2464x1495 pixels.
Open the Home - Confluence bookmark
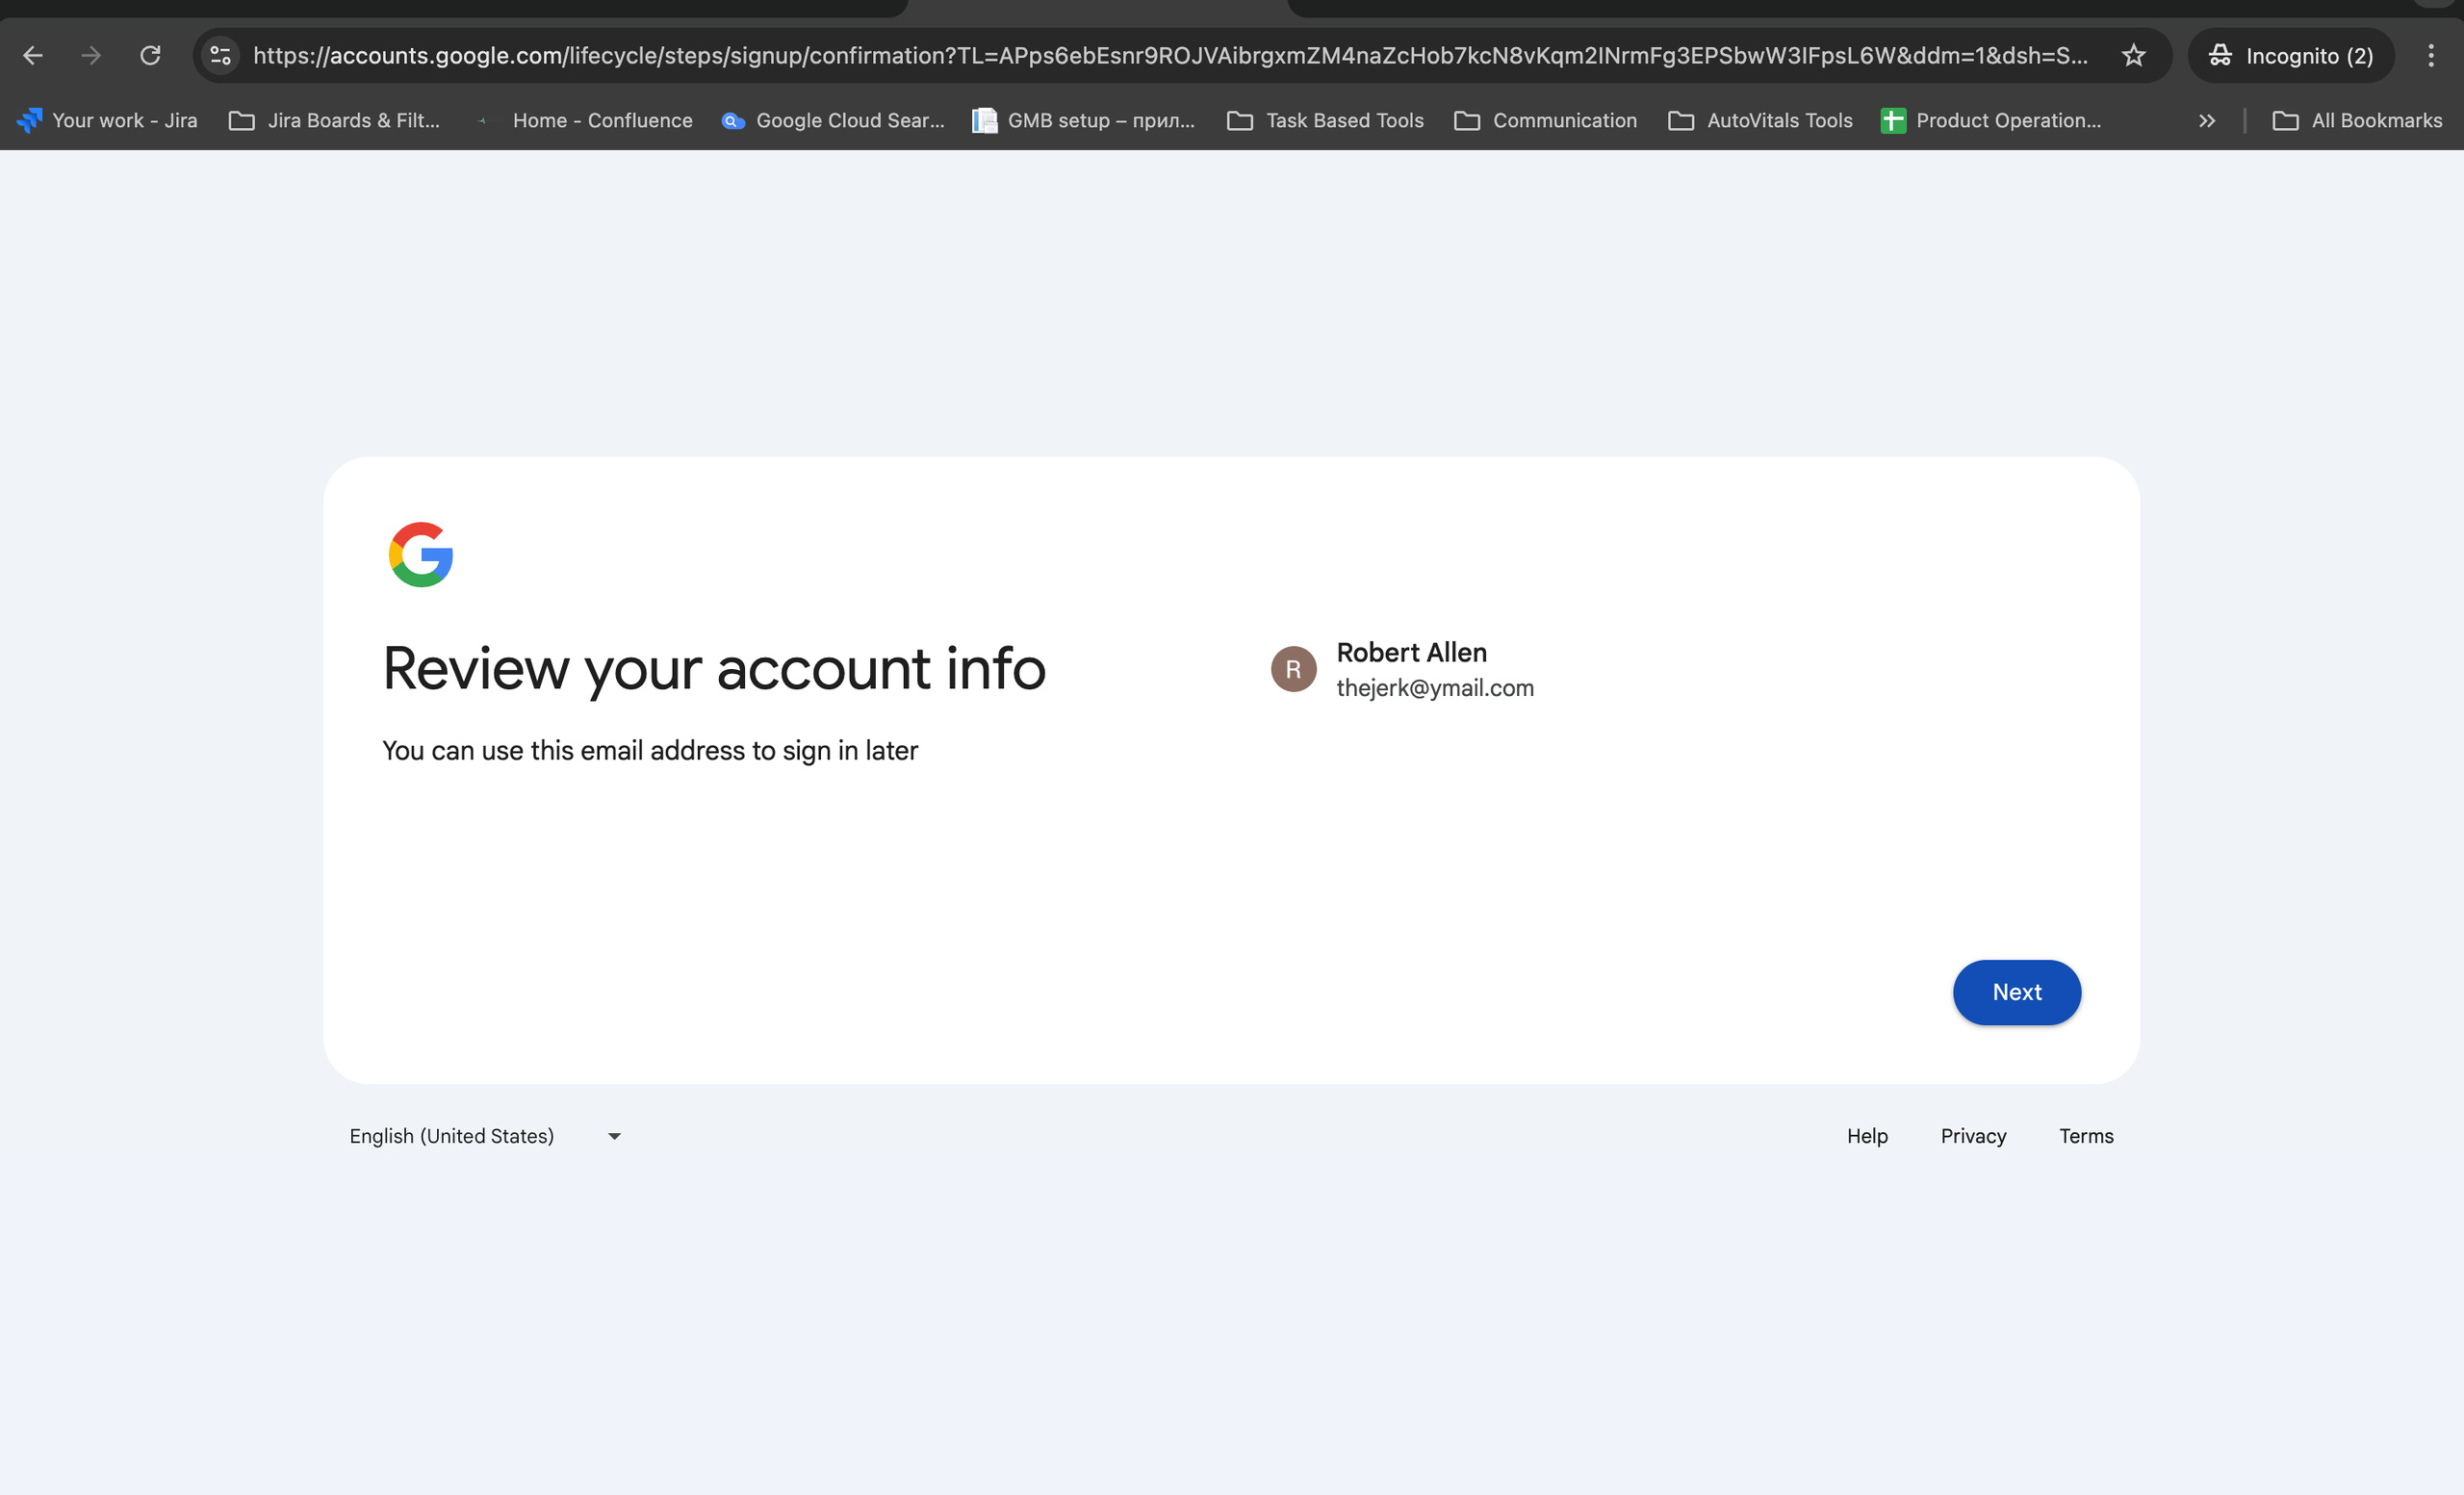coord(583,121)
